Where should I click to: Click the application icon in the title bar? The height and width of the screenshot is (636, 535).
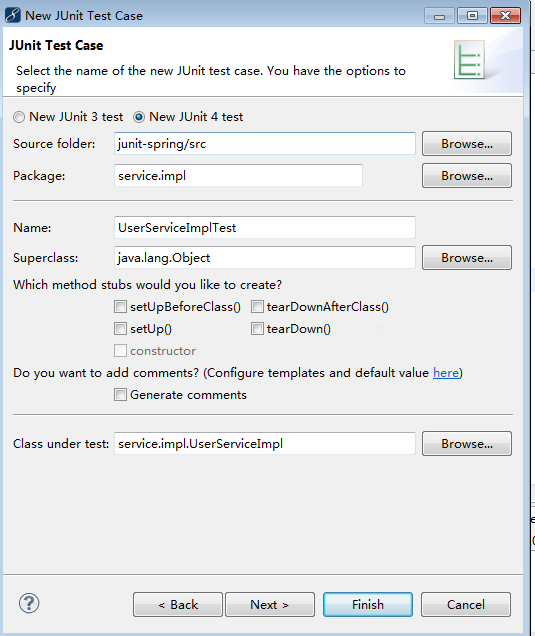[12, 15]
